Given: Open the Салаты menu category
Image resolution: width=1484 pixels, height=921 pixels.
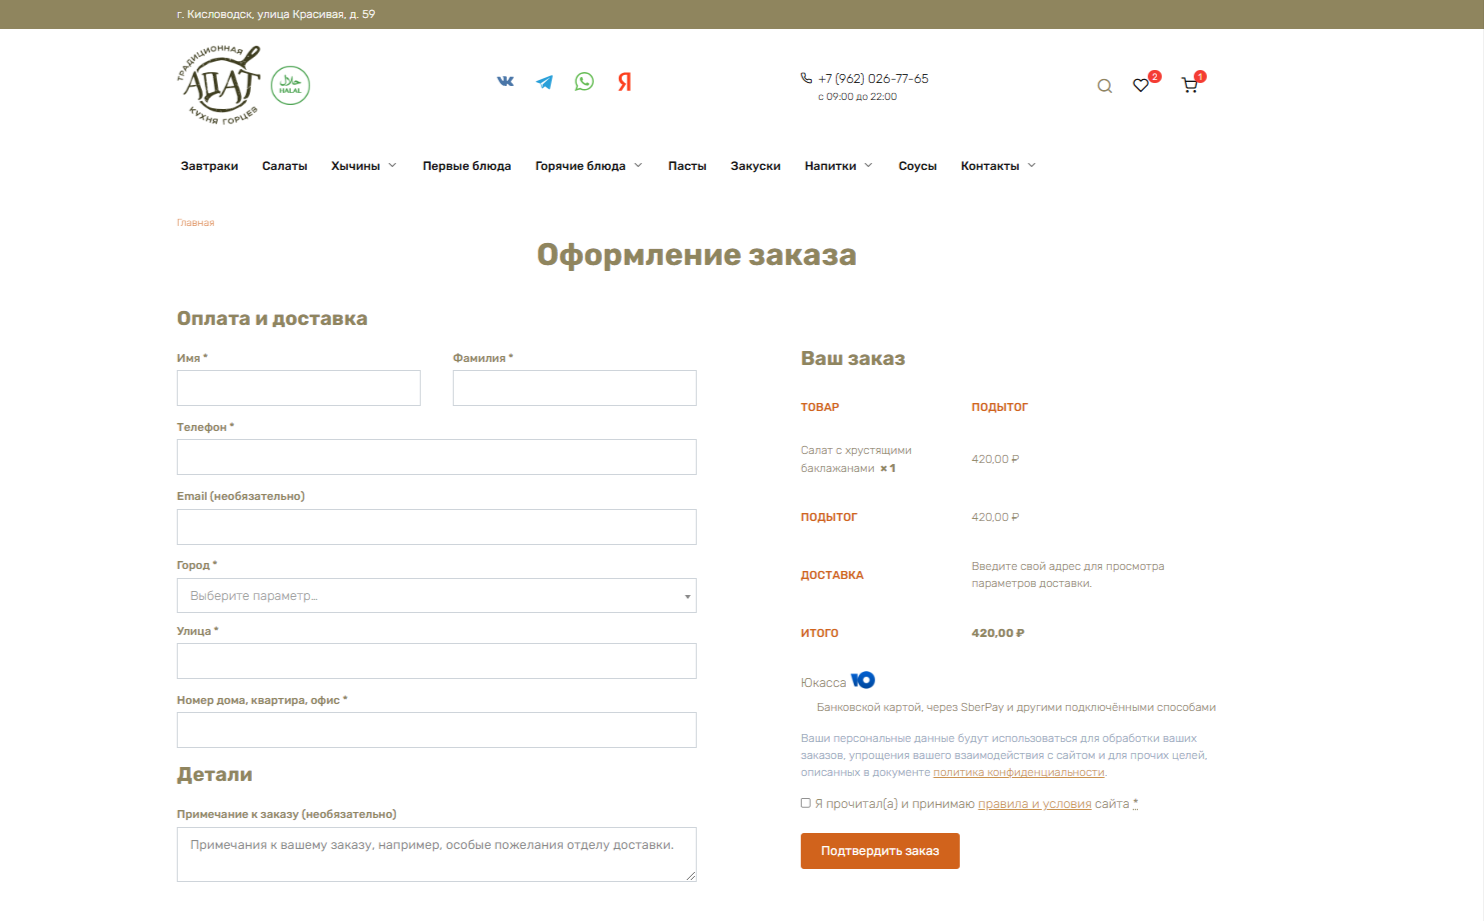Looking at the screenshot, I should (x=284, y=166).
